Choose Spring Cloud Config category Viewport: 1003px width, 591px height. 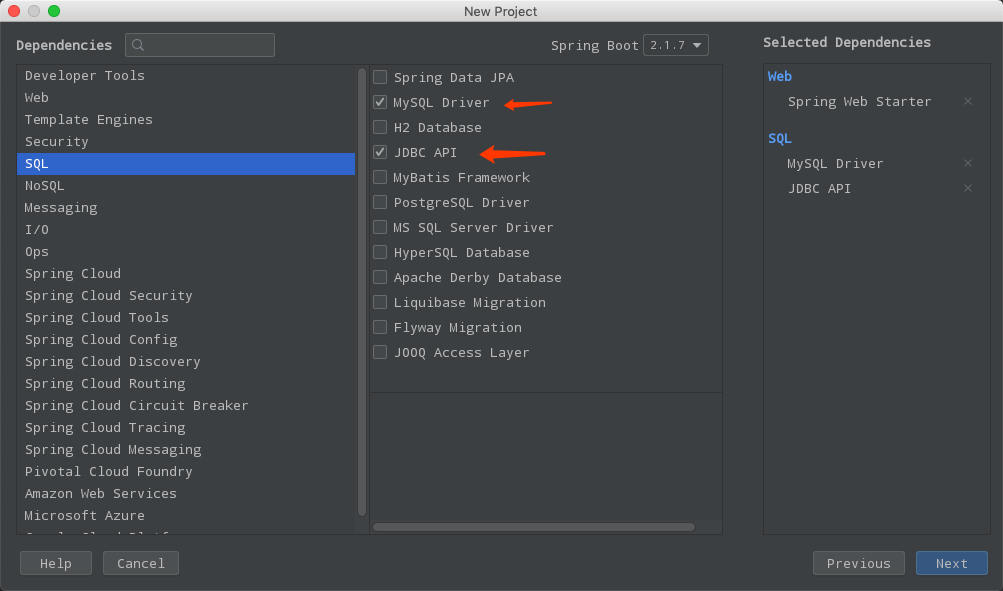click(186, 340)
